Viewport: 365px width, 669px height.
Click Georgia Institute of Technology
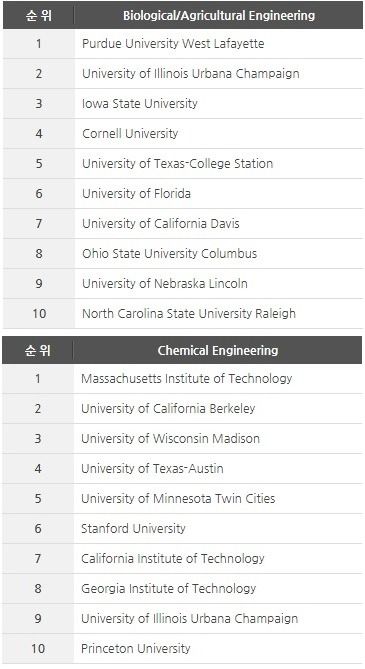169,589
